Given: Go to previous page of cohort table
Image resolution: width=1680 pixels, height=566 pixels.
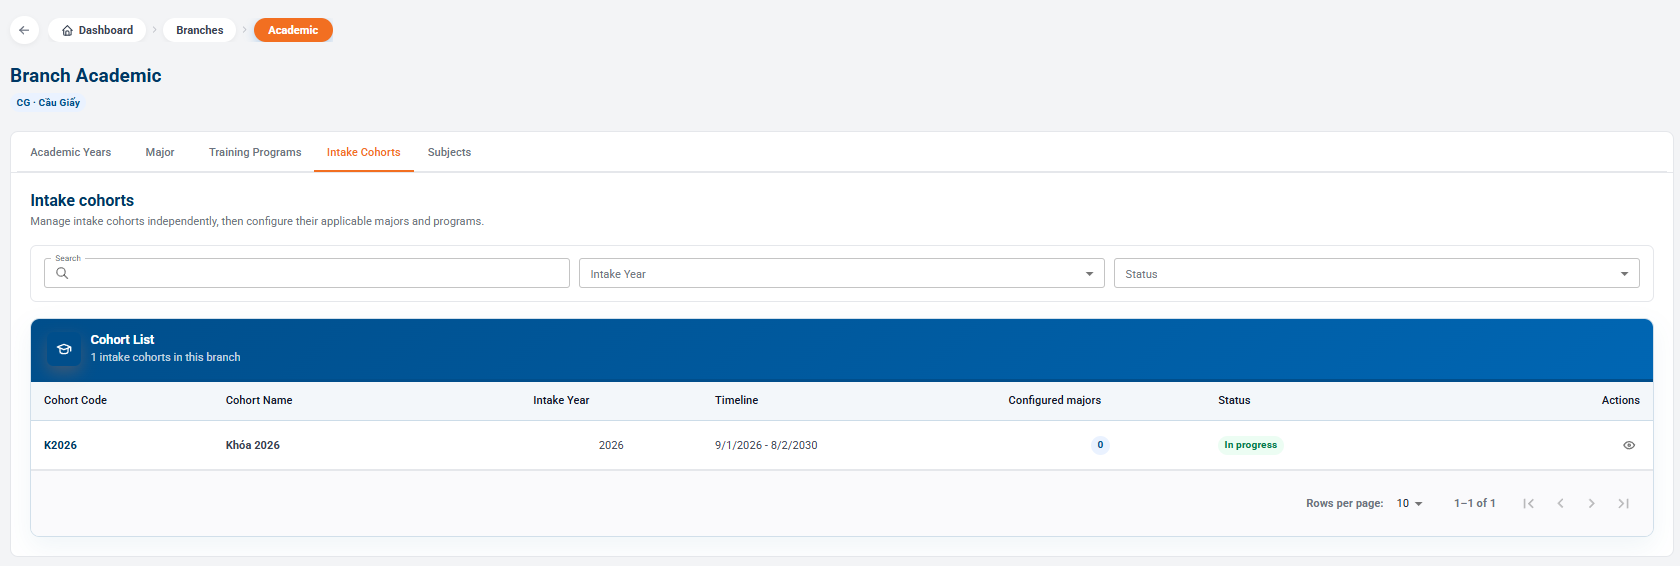Looking at the screenshot, I should [1560, 503].
